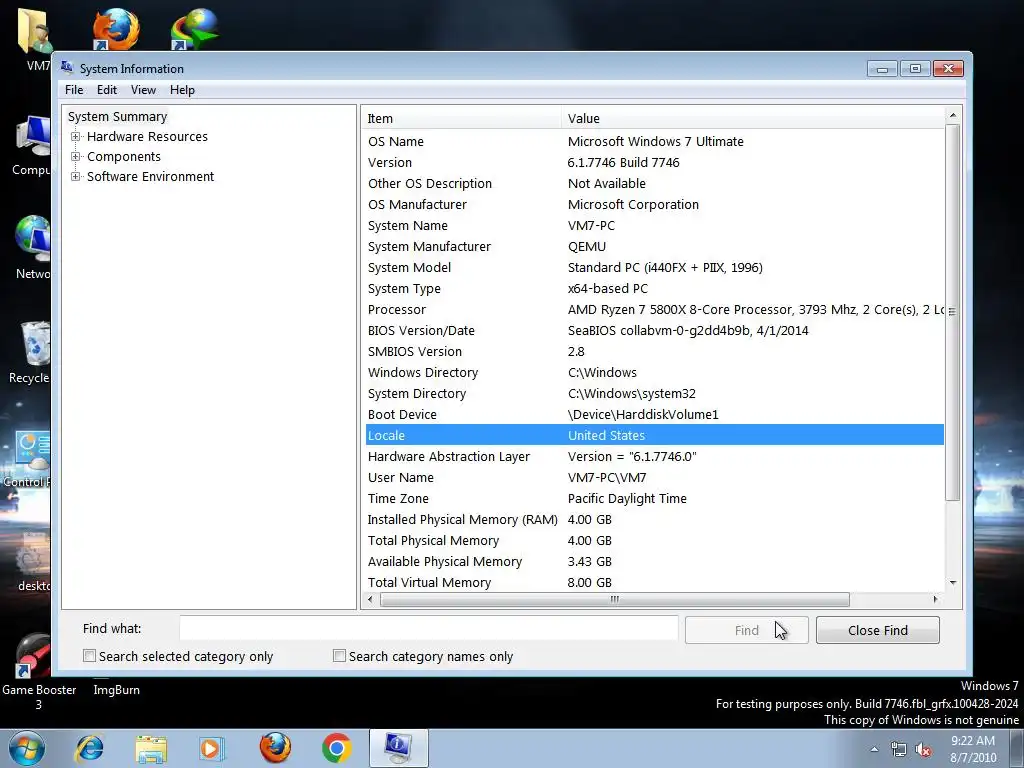This screenshot has height=768, width=1024.
Task: Click the muted volume tray icon
Action: point(923,750)
